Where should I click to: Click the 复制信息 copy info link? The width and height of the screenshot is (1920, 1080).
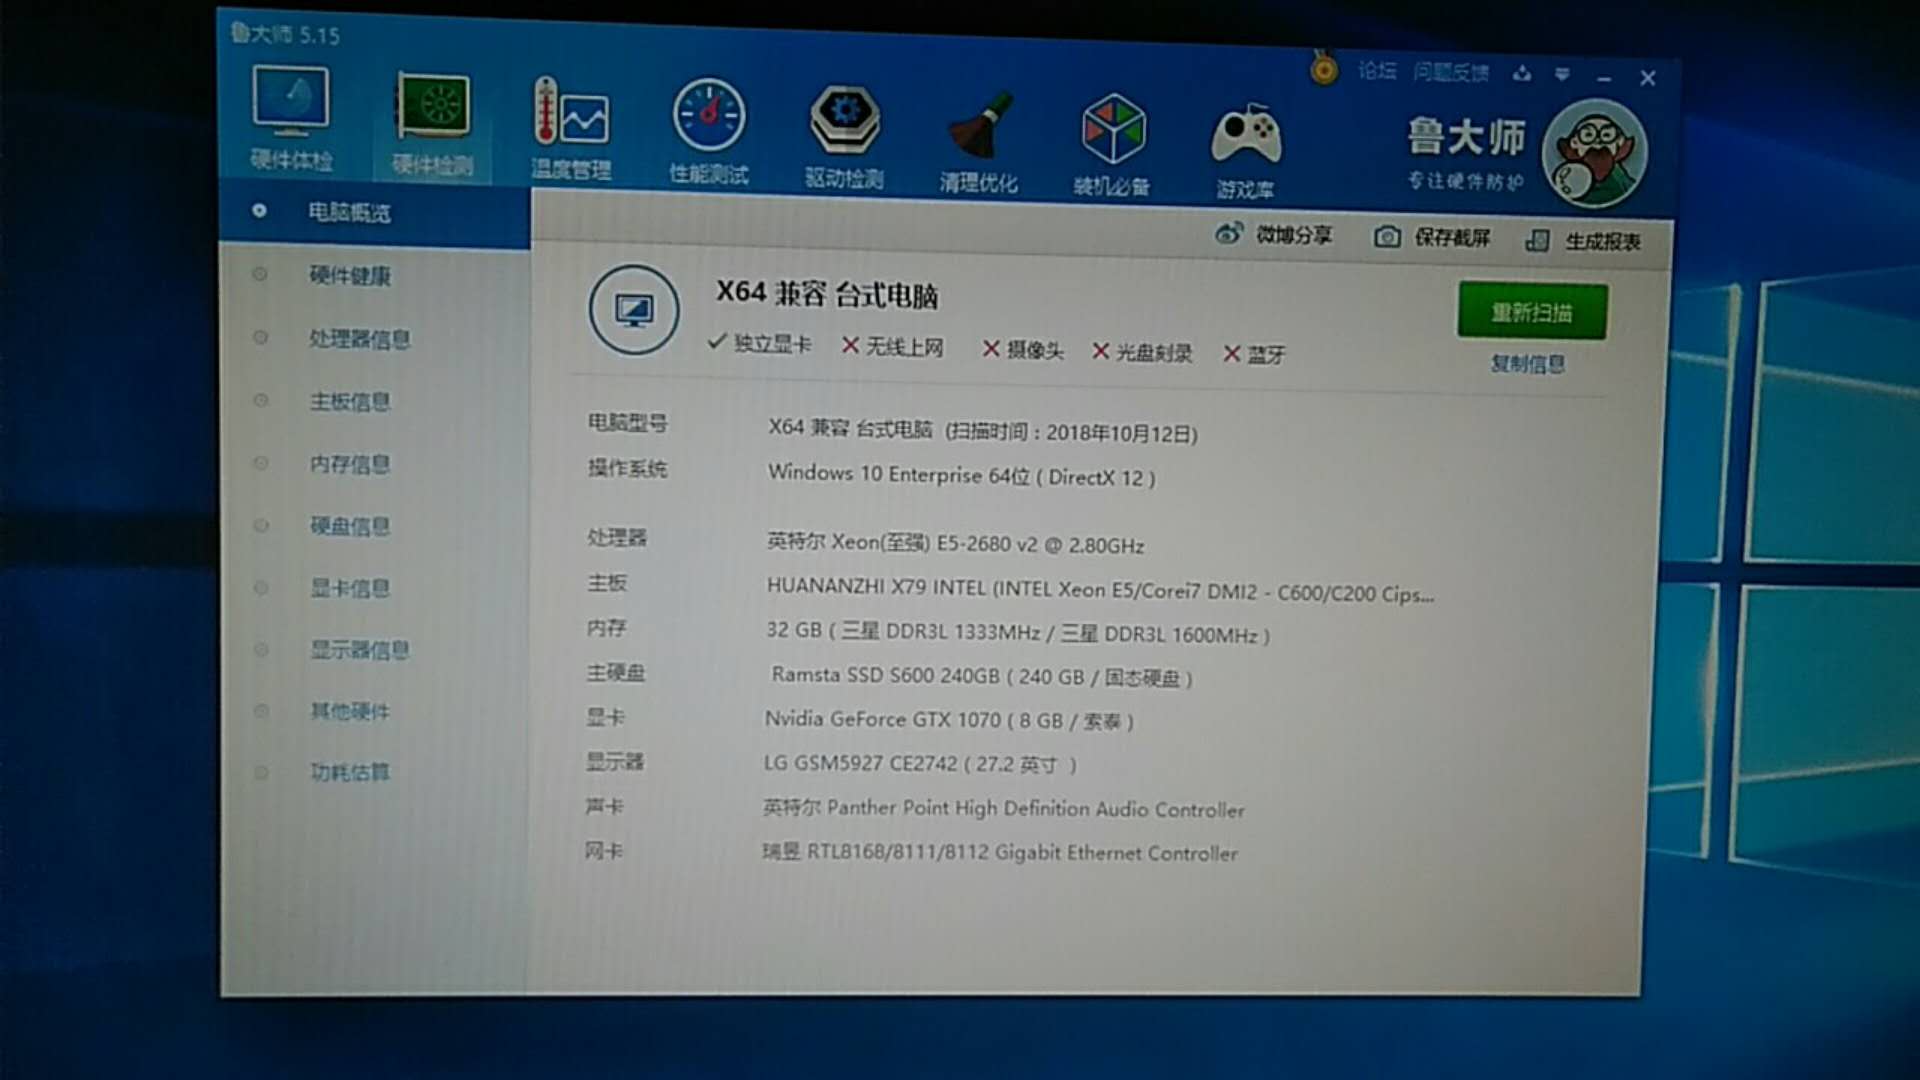coord(1528,364)
